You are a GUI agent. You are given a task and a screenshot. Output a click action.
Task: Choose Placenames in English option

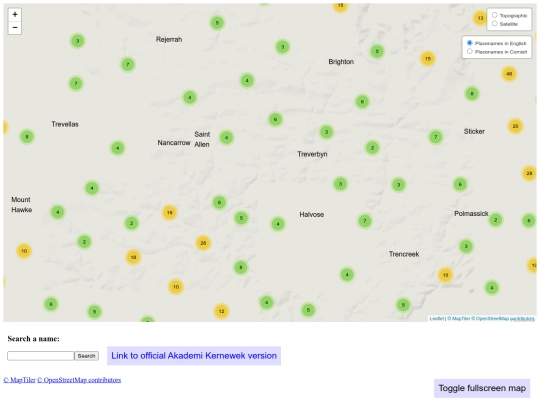(x=470, y=43)
